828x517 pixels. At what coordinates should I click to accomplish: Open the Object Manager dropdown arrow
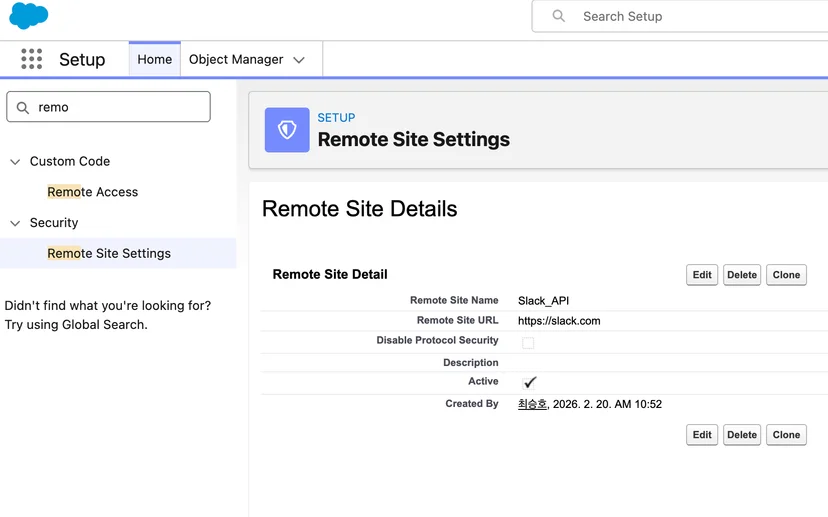click(x=299, y=60)
